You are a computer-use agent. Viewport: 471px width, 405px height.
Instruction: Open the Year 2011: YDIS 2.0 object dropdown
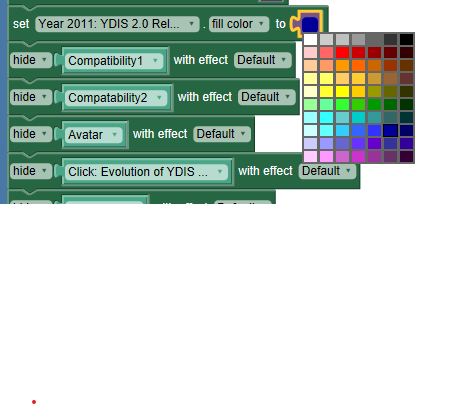coord(117,24)
